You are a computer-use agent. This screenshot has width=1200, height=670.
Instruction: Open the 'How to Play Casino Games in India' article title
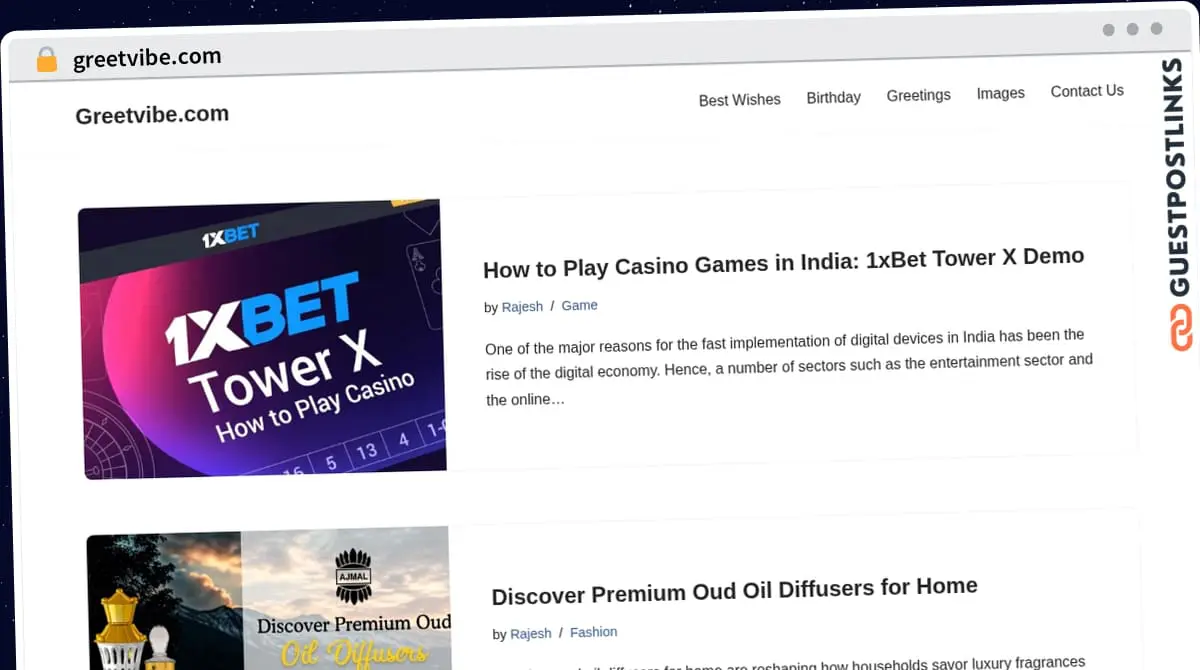point(783,263)
